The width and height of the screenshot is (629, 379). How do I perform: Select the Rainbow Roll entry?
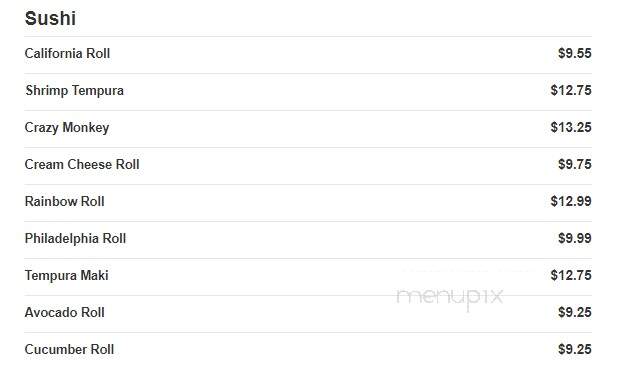pyautogui.click(x=65, y=201)
